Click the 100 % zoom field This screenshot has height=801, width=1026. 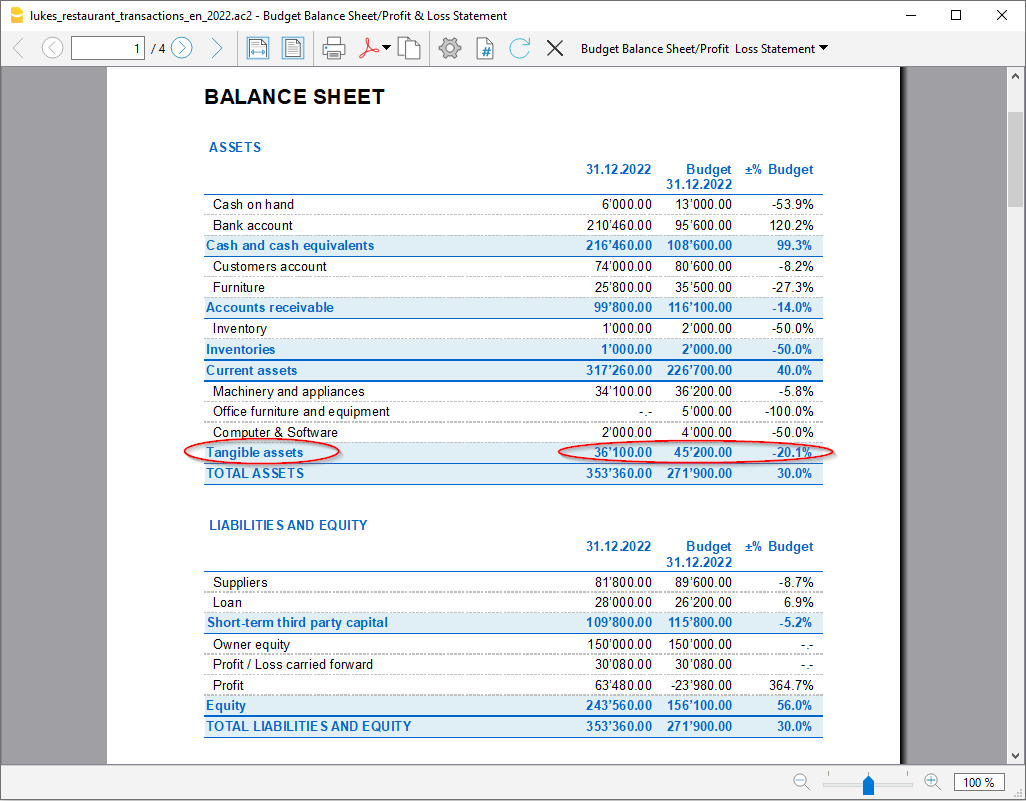click(x=979, y=782)
